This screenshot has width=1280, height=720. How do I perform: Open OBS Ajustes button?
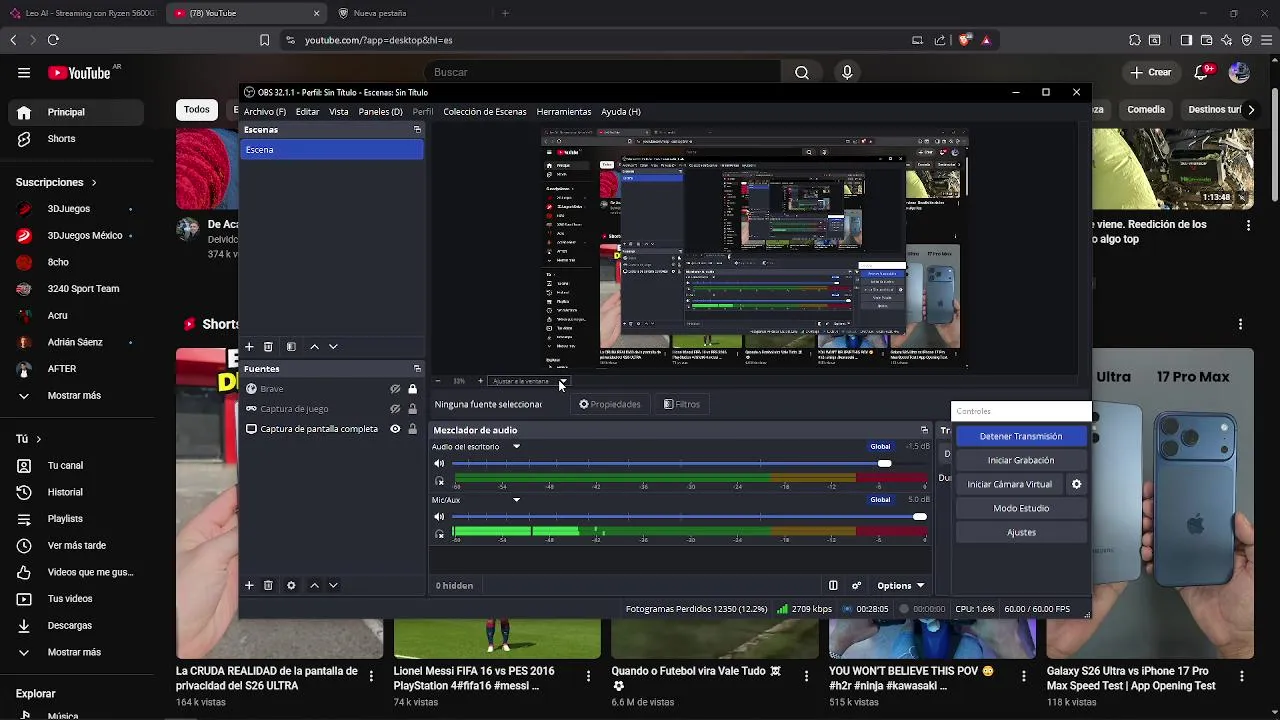(1021, 532)
